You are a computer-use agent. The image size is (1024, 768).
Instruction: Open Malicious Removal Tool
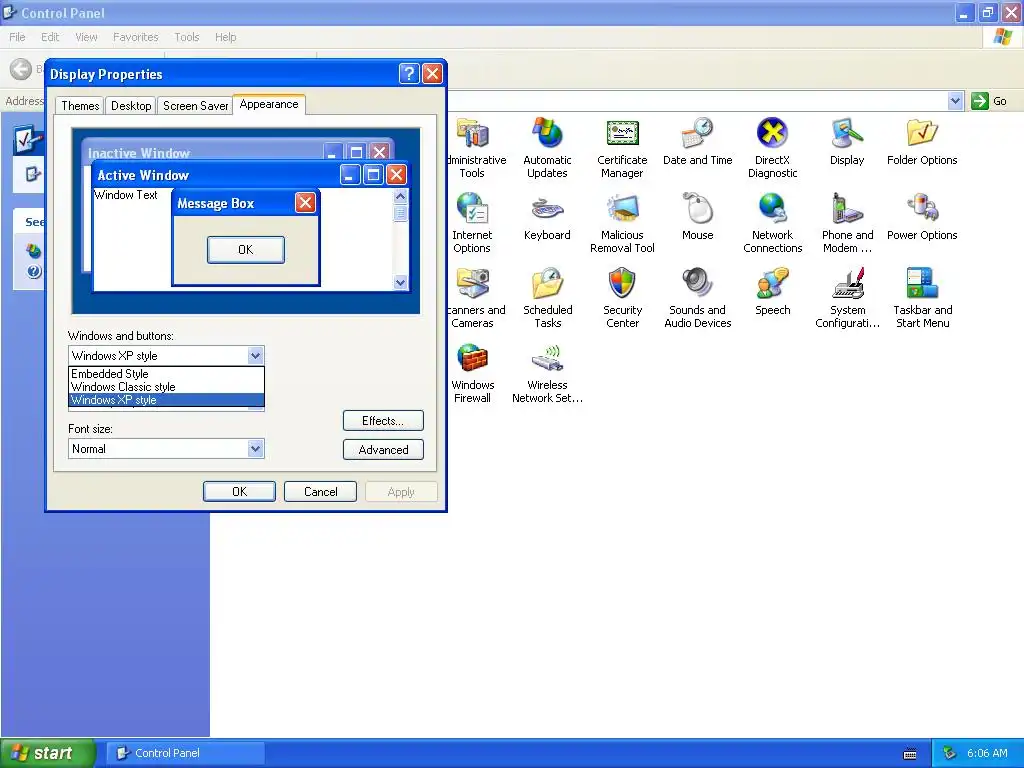tap(622, 223)
